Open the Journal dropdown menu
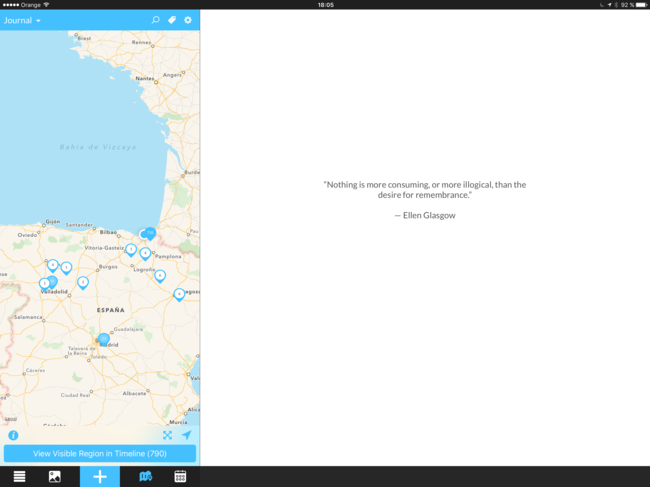650x487 pixels. pos(22,20)
